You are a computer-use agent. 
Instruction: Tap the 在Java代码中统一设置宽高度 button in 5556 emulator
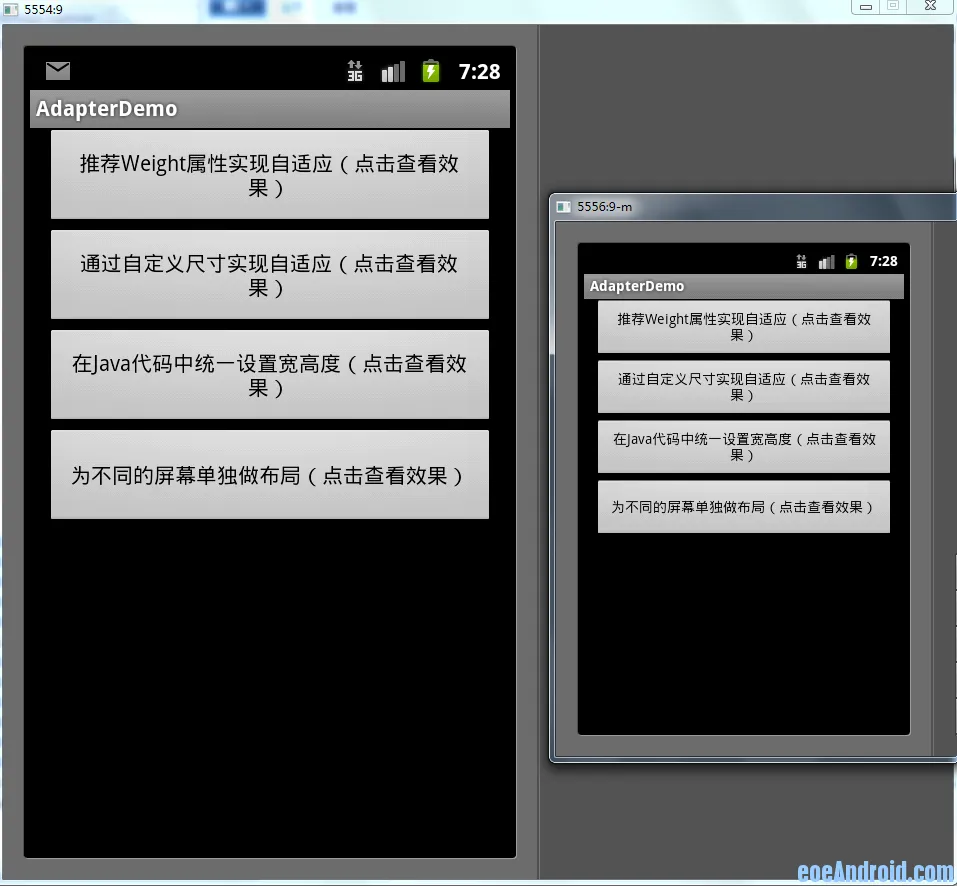(x=744, y=447)
